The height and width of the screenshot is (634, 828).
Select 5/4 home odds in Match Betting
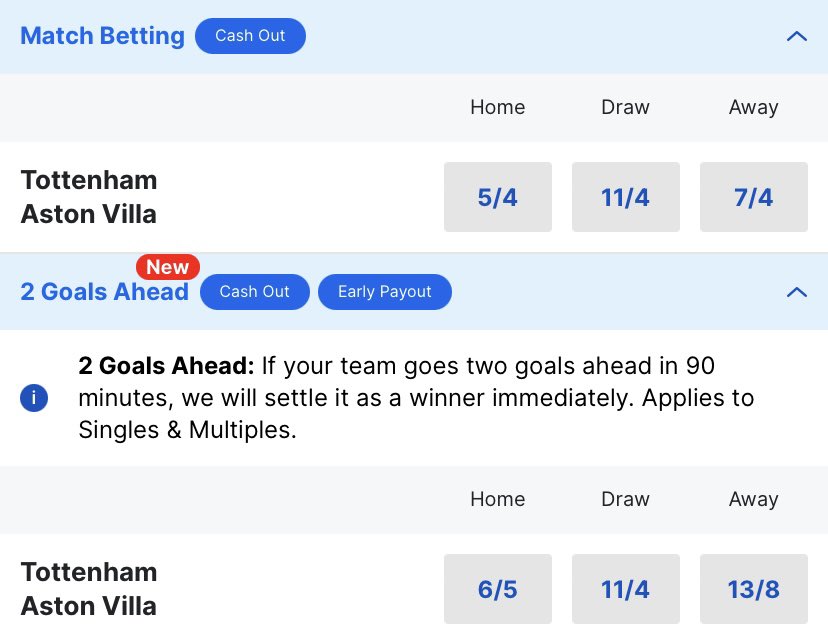point(498,197)
